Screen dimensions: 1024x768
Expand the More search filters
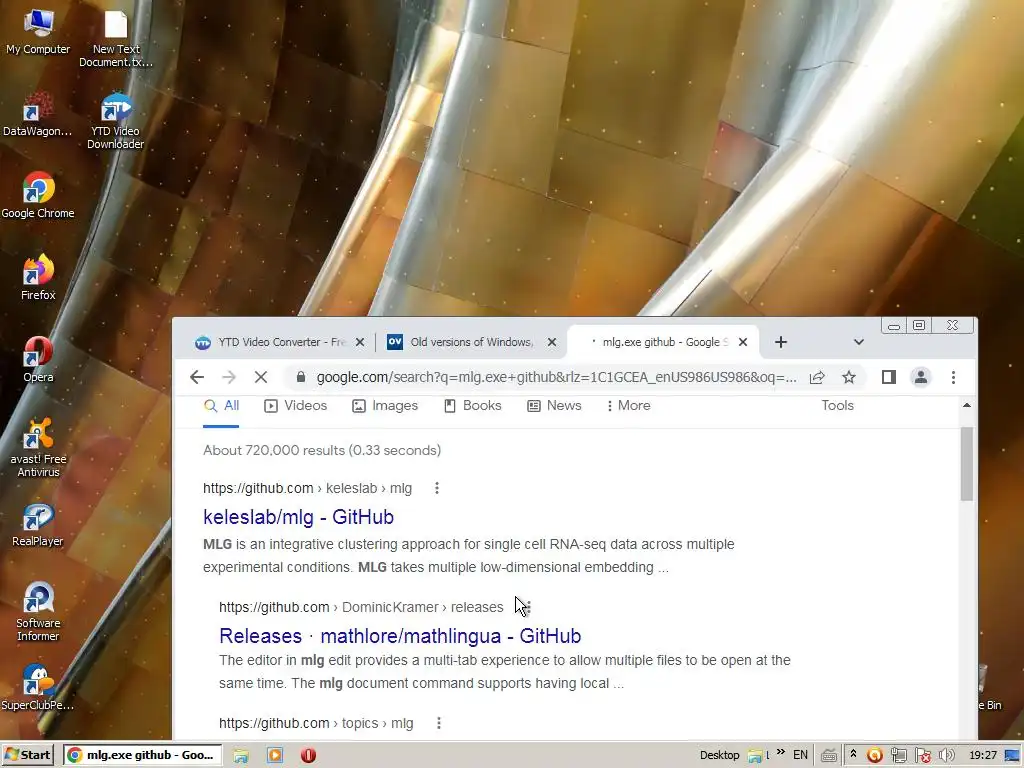(x=628, y=406)
